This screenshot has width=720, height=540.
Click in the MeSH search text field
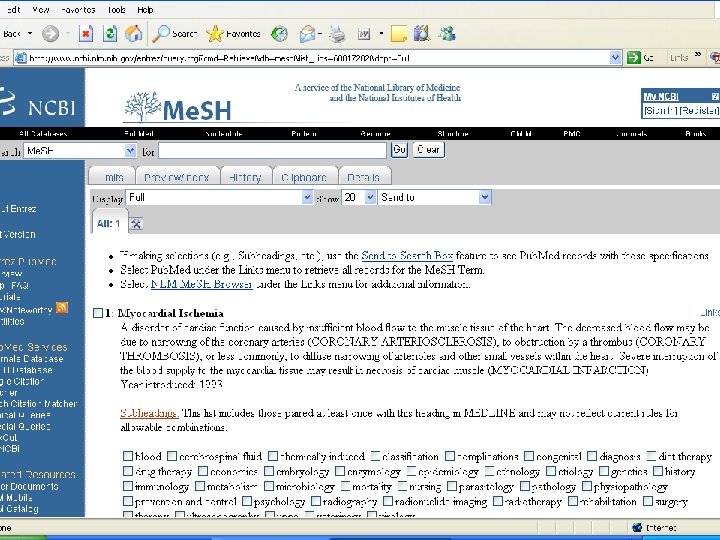272,150
